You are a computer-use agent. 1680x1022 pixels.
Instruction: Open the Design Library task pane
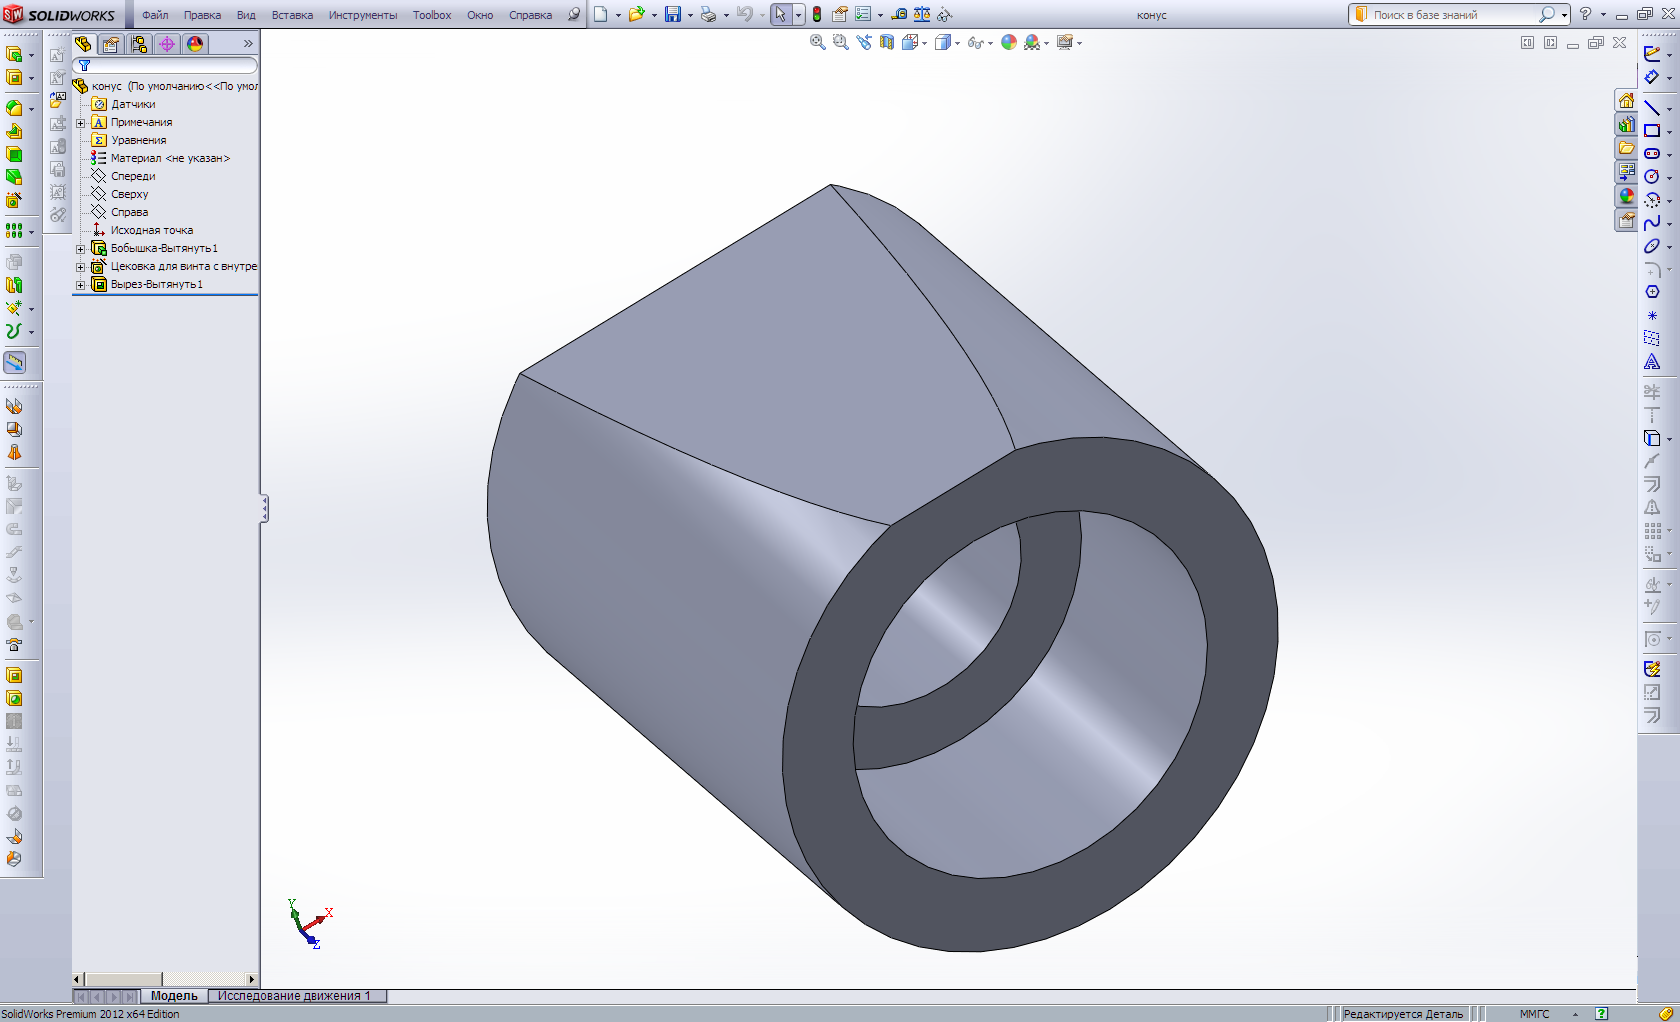click(1627, 125)
